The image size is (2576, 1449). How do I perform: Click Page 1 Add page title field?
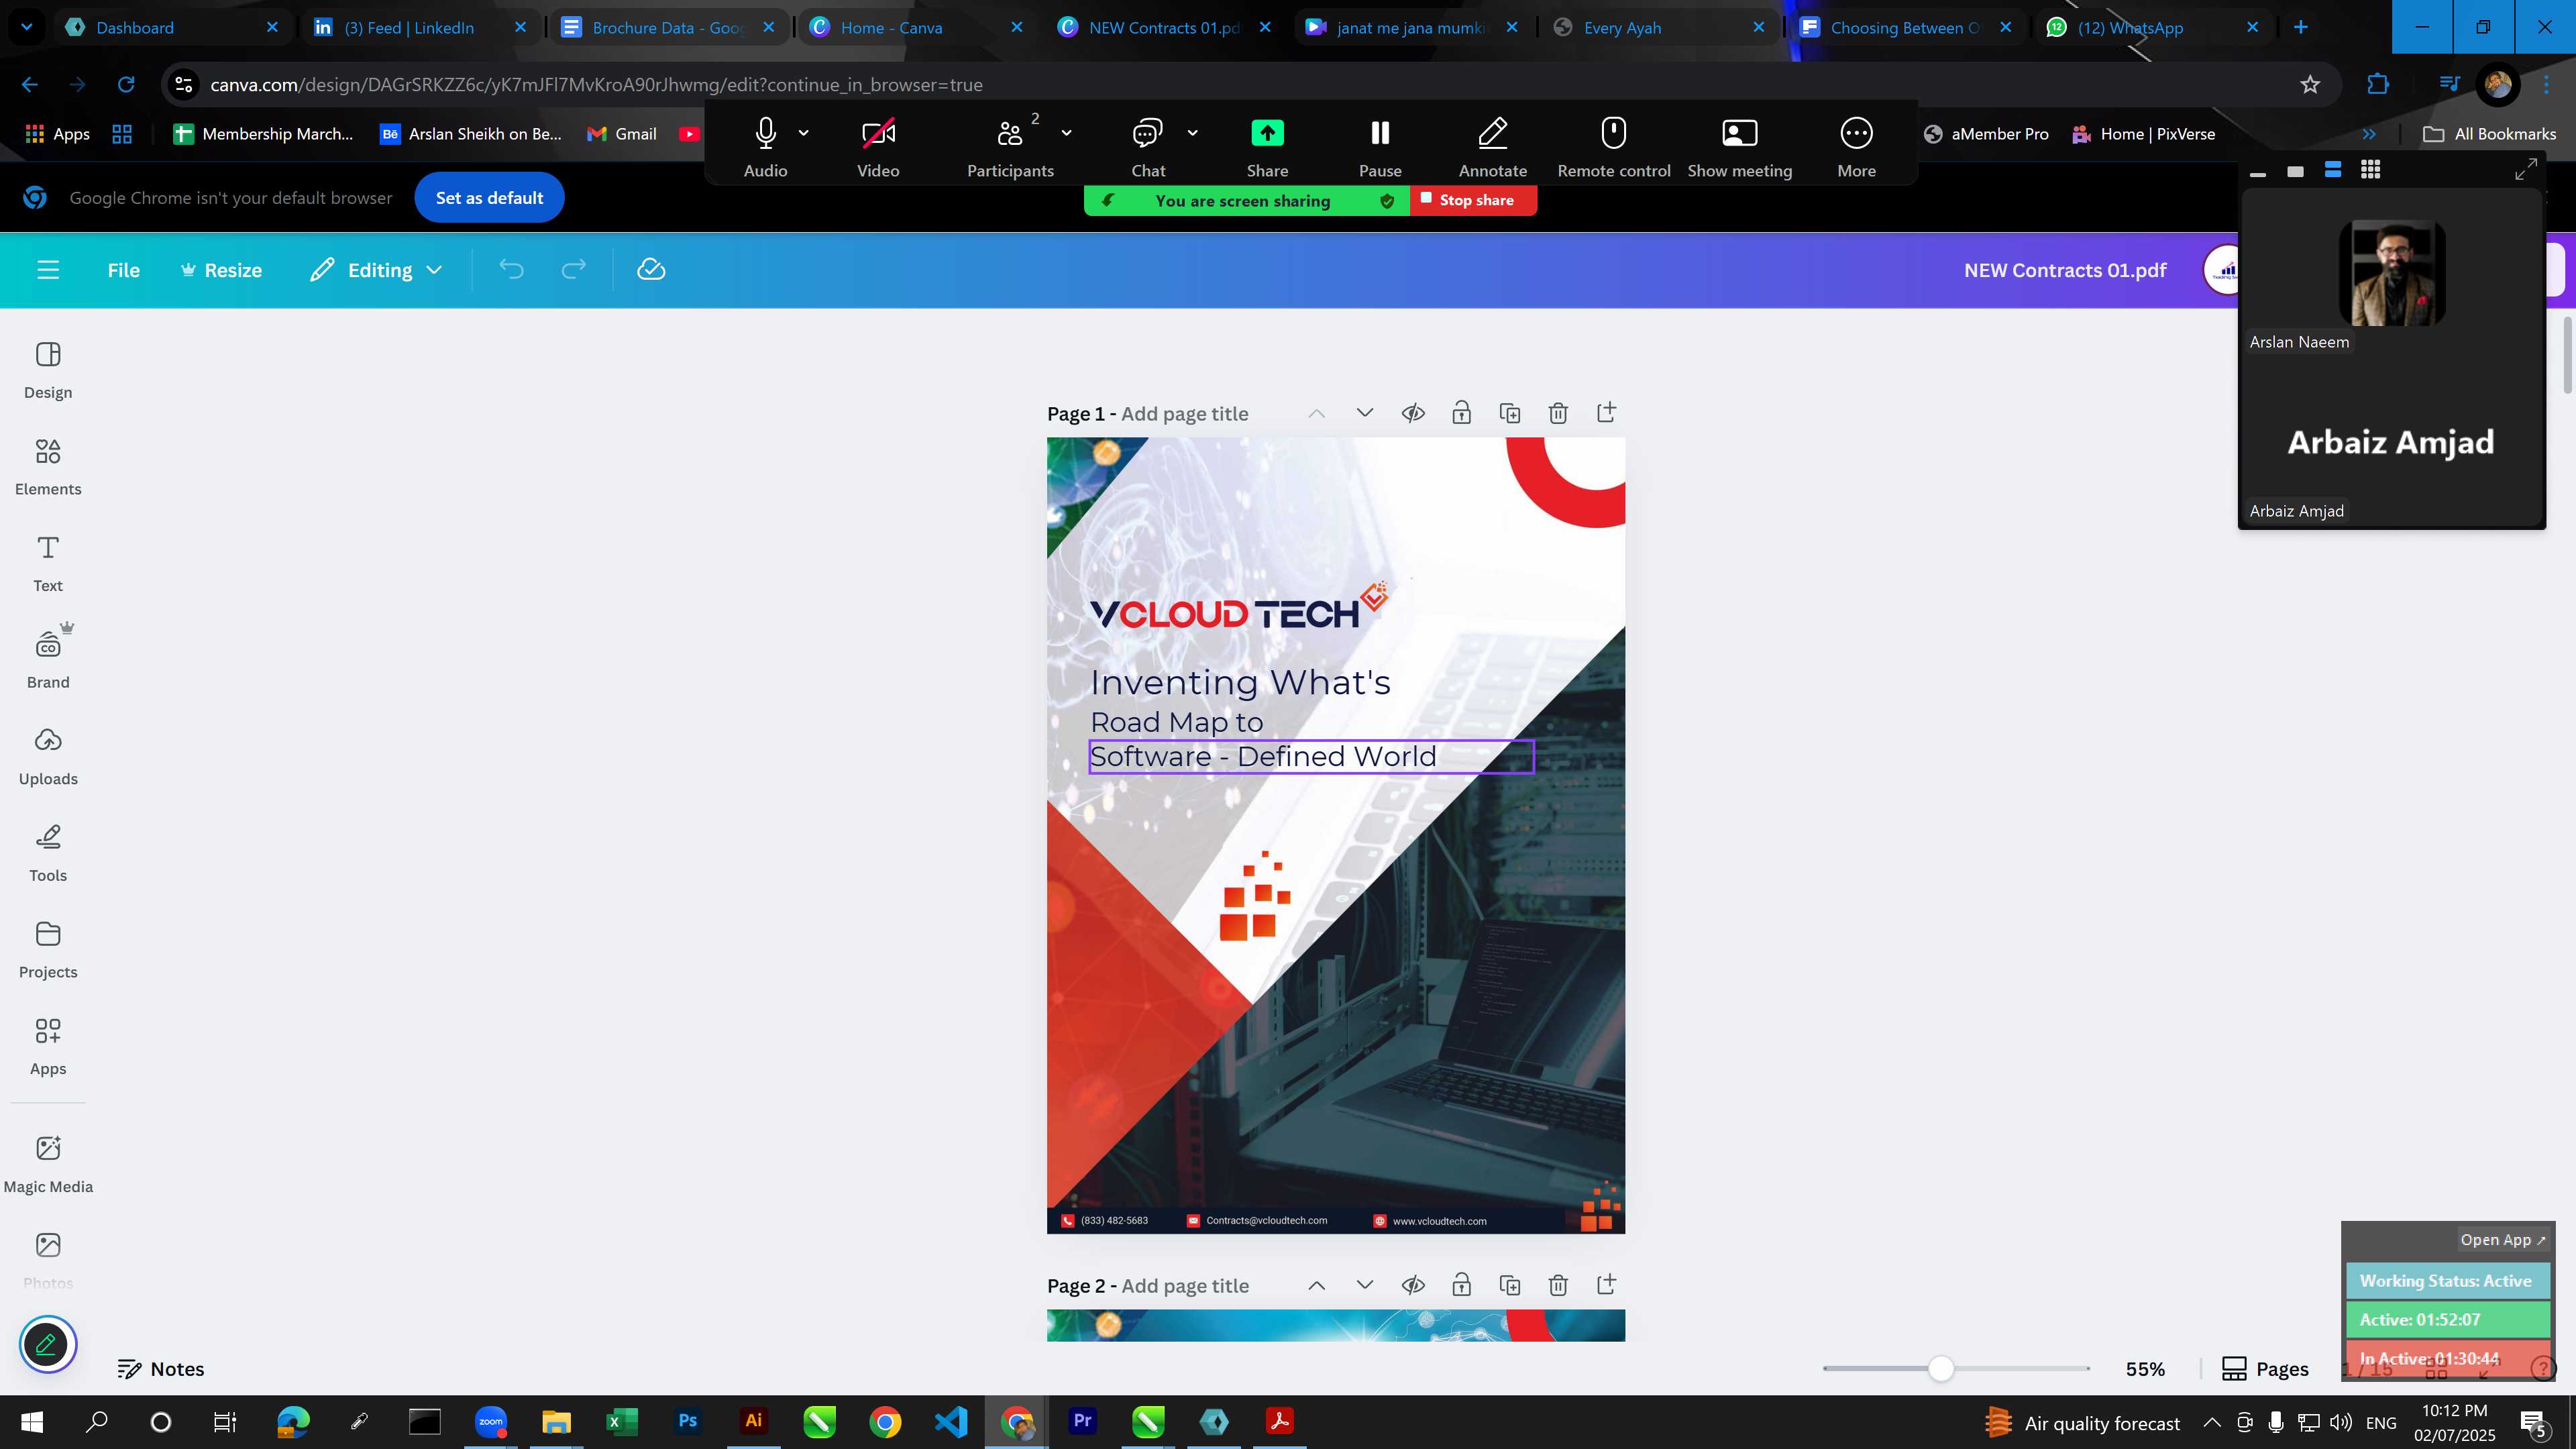(x=1184, y=414)
